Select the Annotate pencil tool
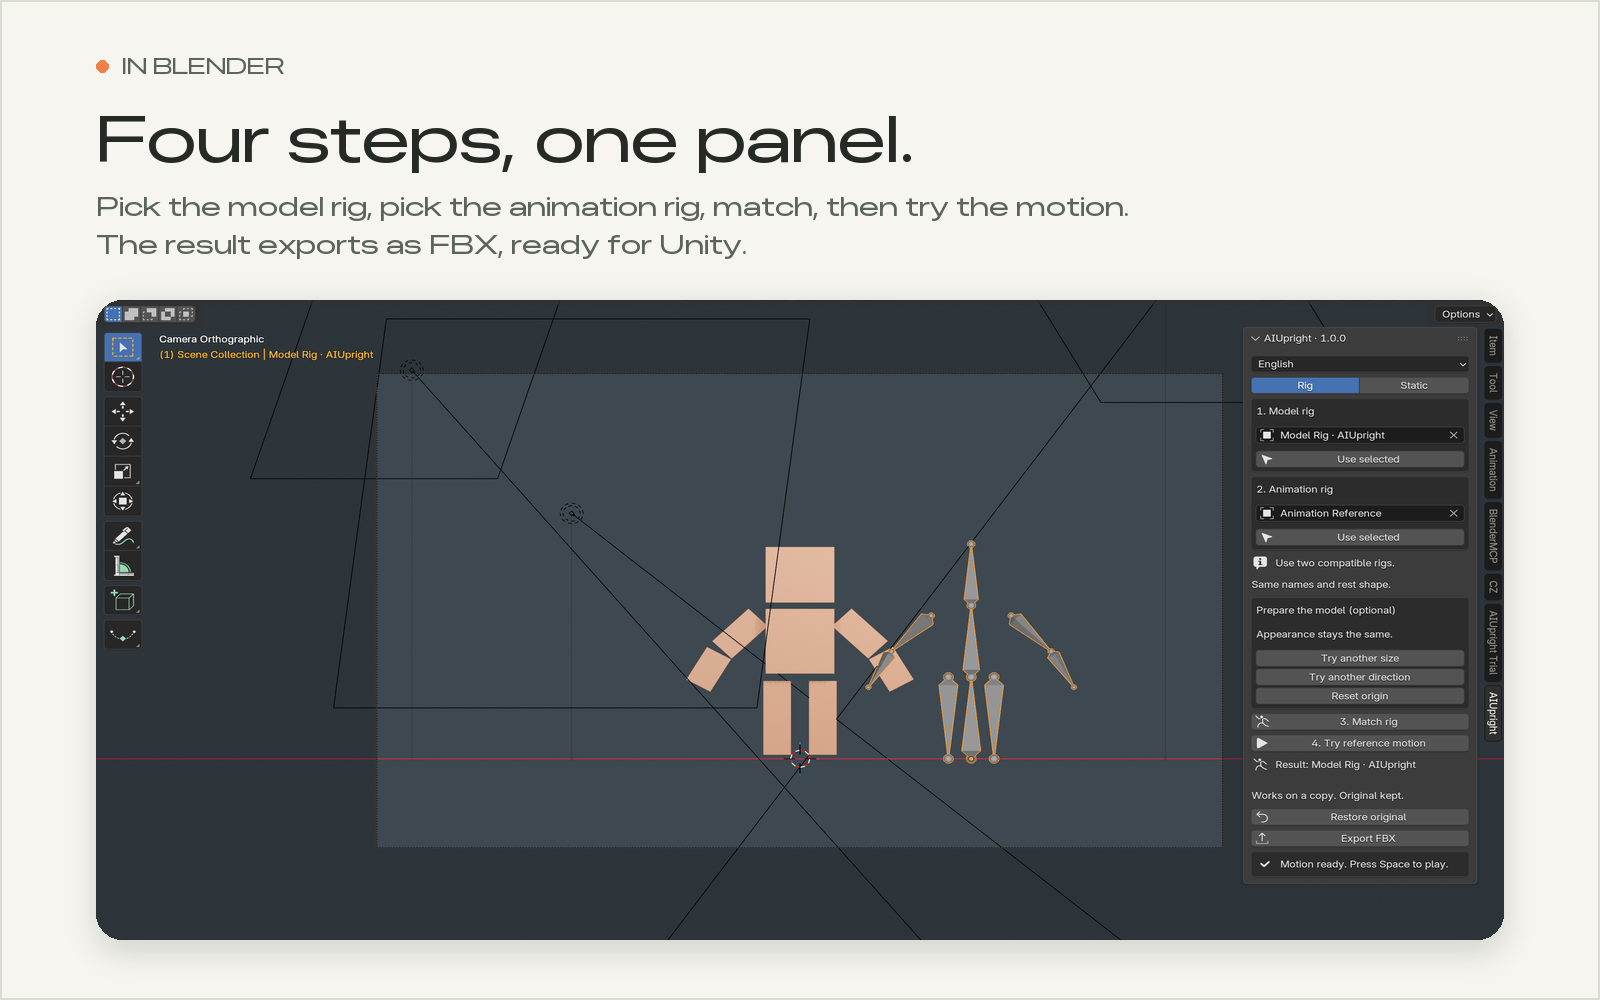This screenshot has width=1600, height=1000. click(123, 536)
